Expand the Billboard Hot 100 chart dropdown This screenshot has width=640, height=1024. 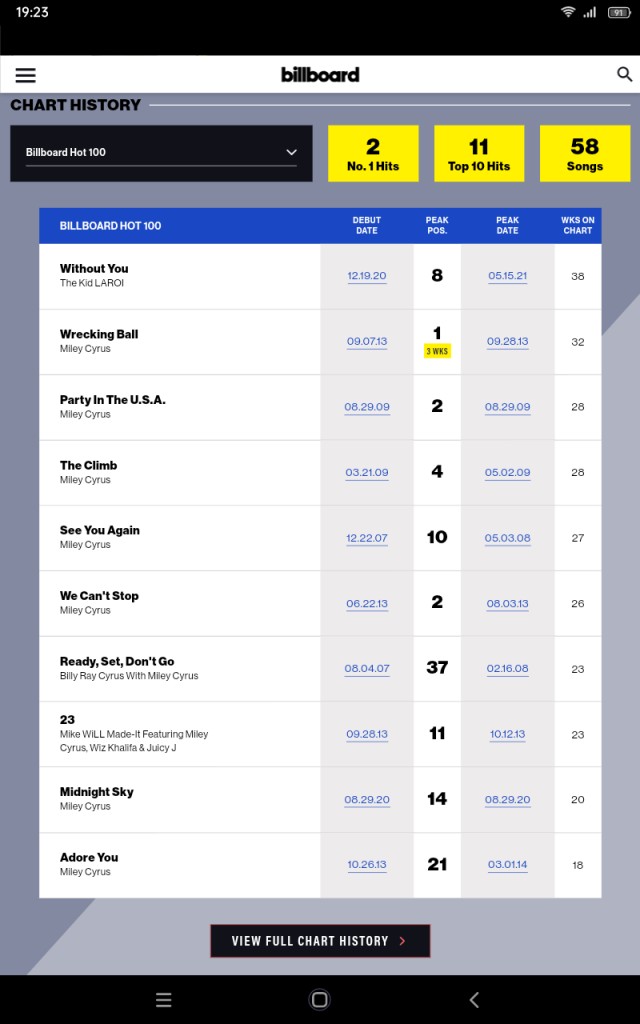tap(161, 153)
